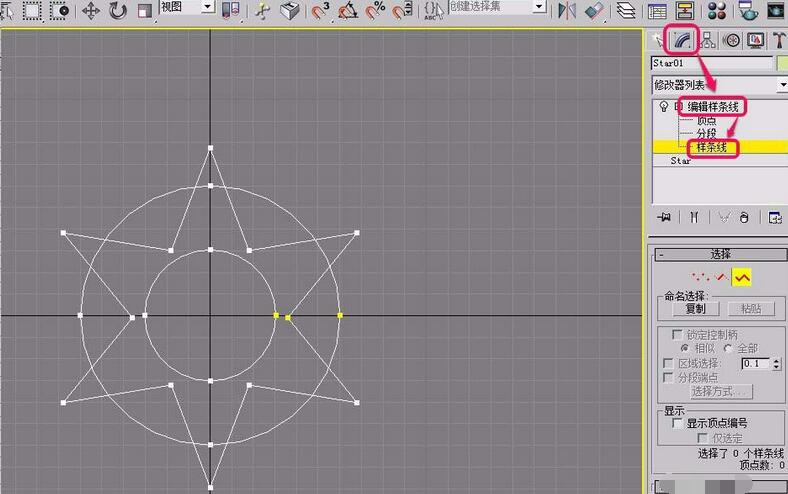
Task: Select the Rotate tool in toolbar
Action: 118,11
